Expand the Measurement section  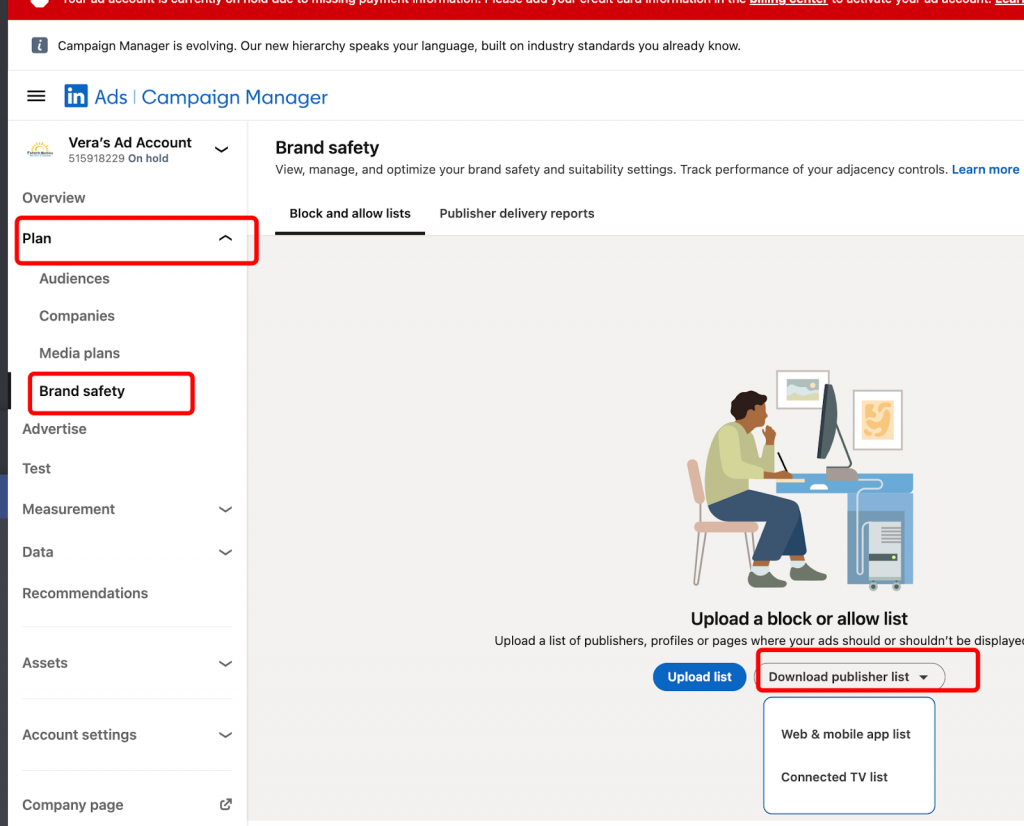(x=225, y=509)
